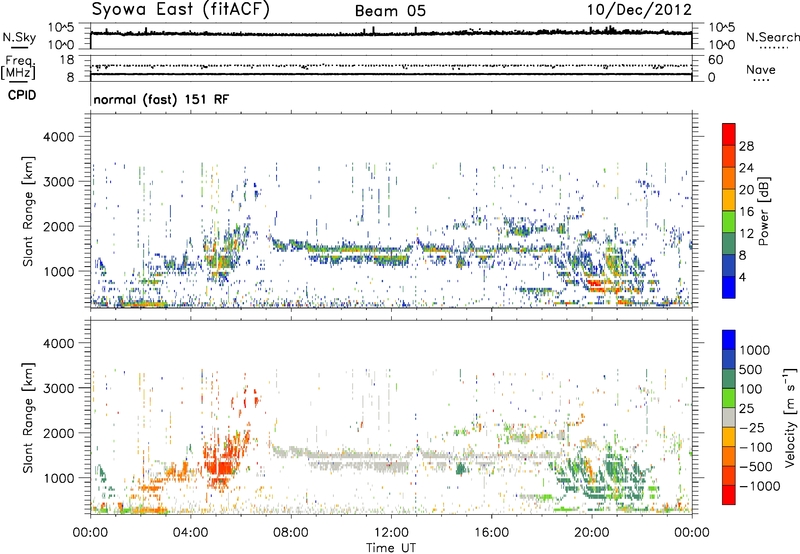The height and width of the screenshot is (554, 800).
Task: Click the '60' tick on the Nave axis
Action: coord(715,60)
